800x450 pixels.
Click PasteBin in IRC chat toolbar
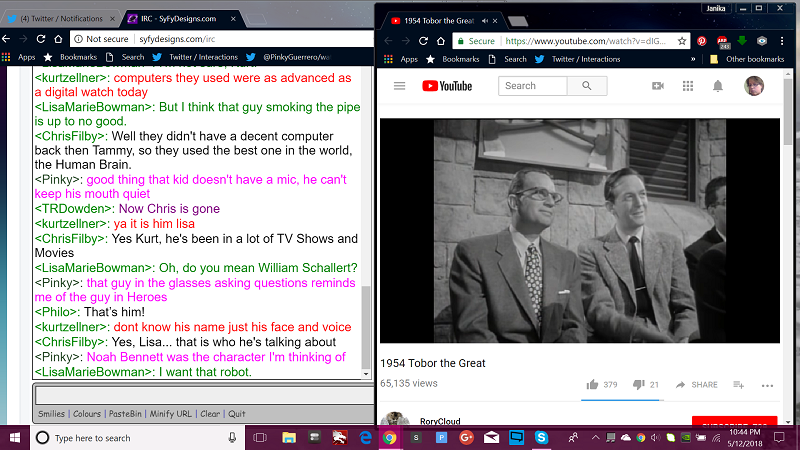pos(125,414)
